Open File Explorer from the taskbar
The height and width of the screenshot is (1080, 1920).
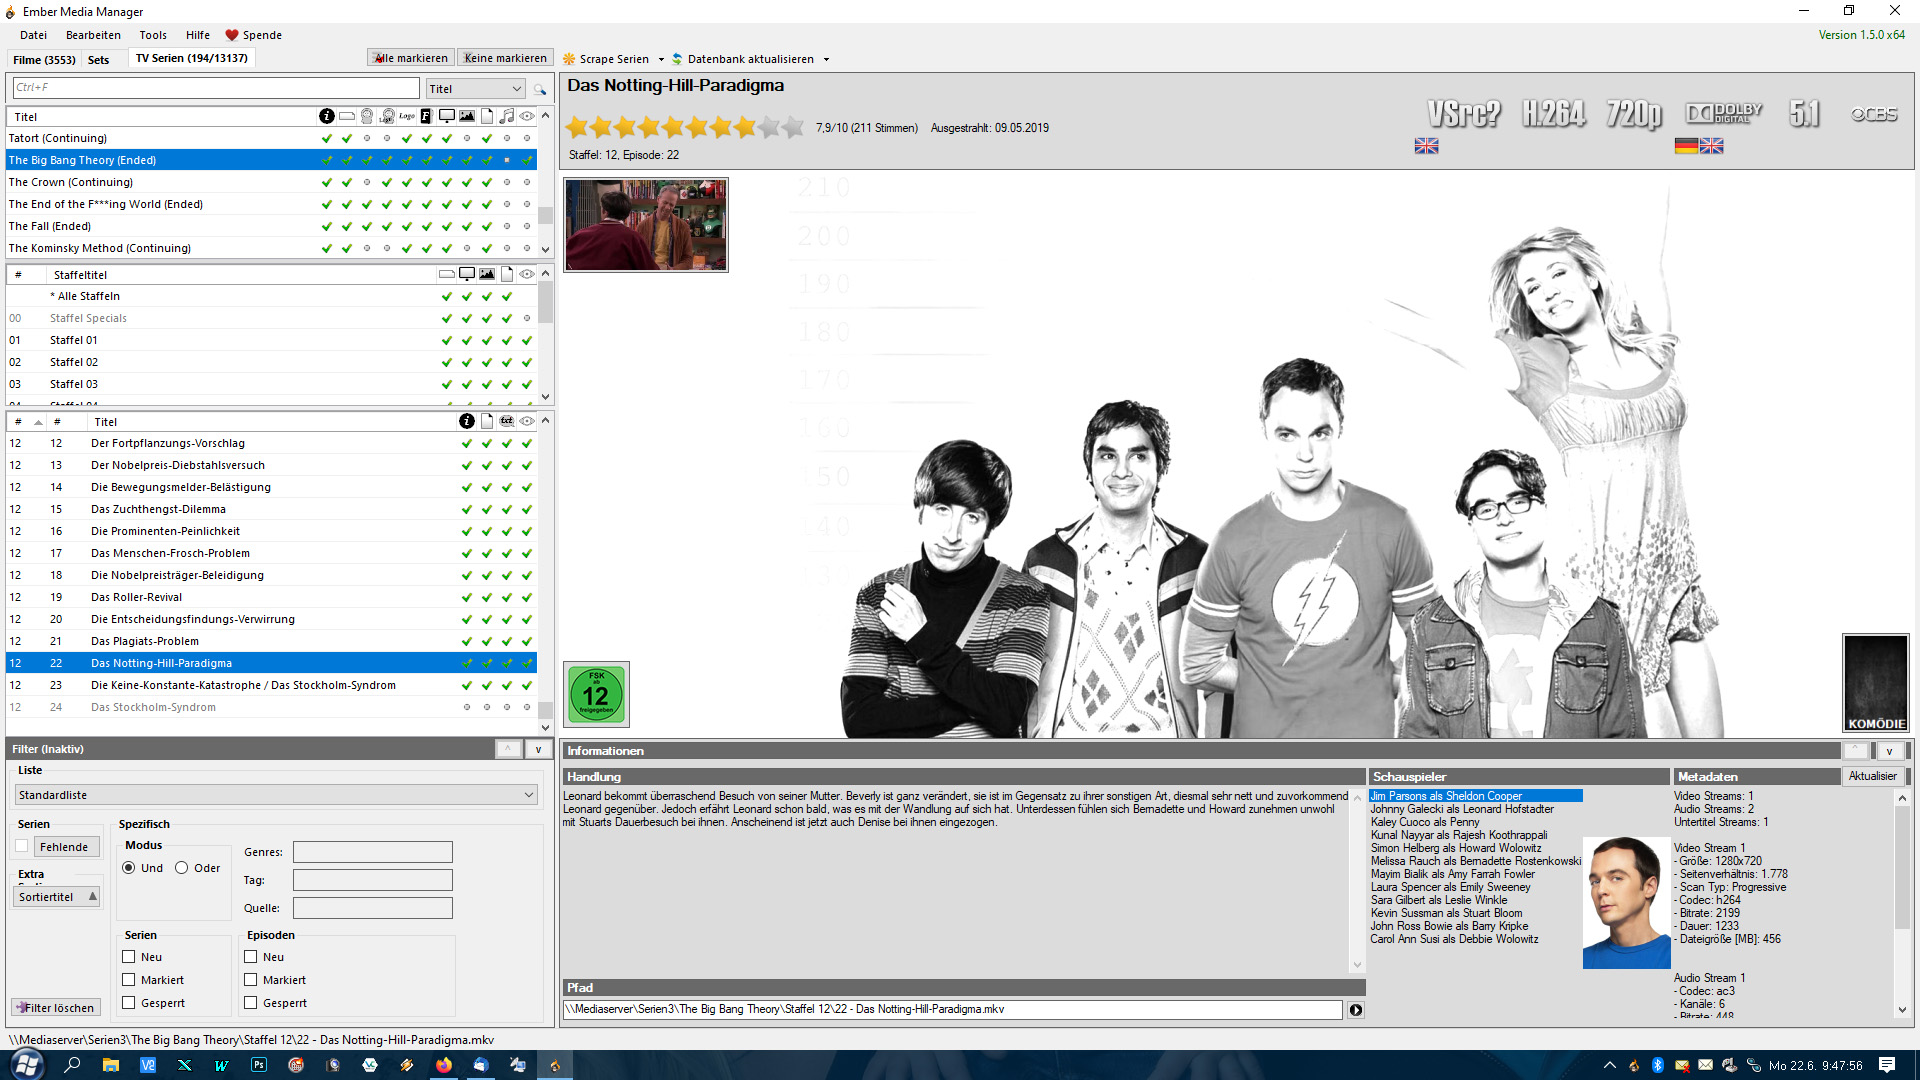pyautogui.click(x=110, y=1065)
